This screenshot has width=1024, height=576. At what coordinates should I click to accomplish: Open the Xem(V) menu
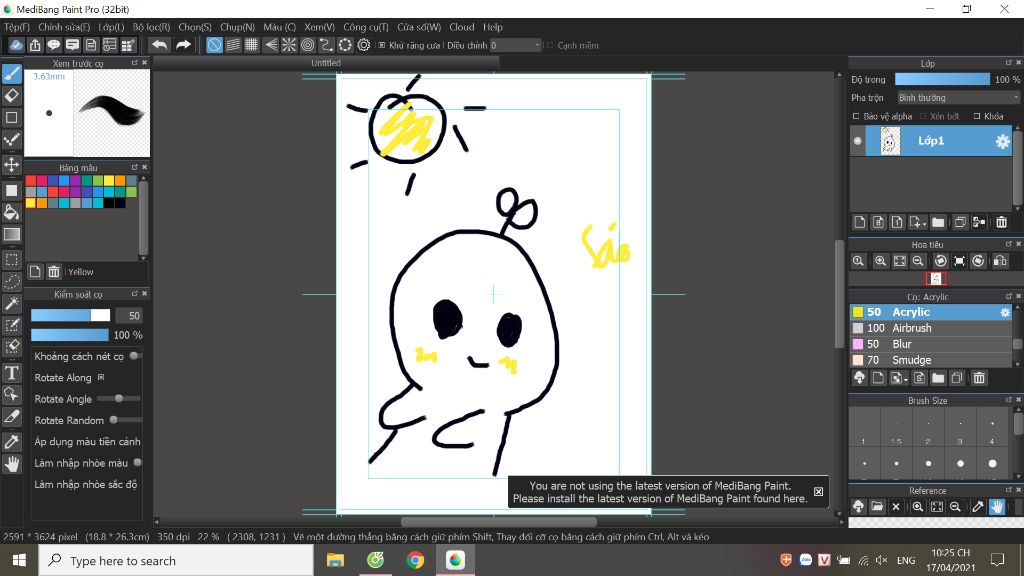coord(319,27)
